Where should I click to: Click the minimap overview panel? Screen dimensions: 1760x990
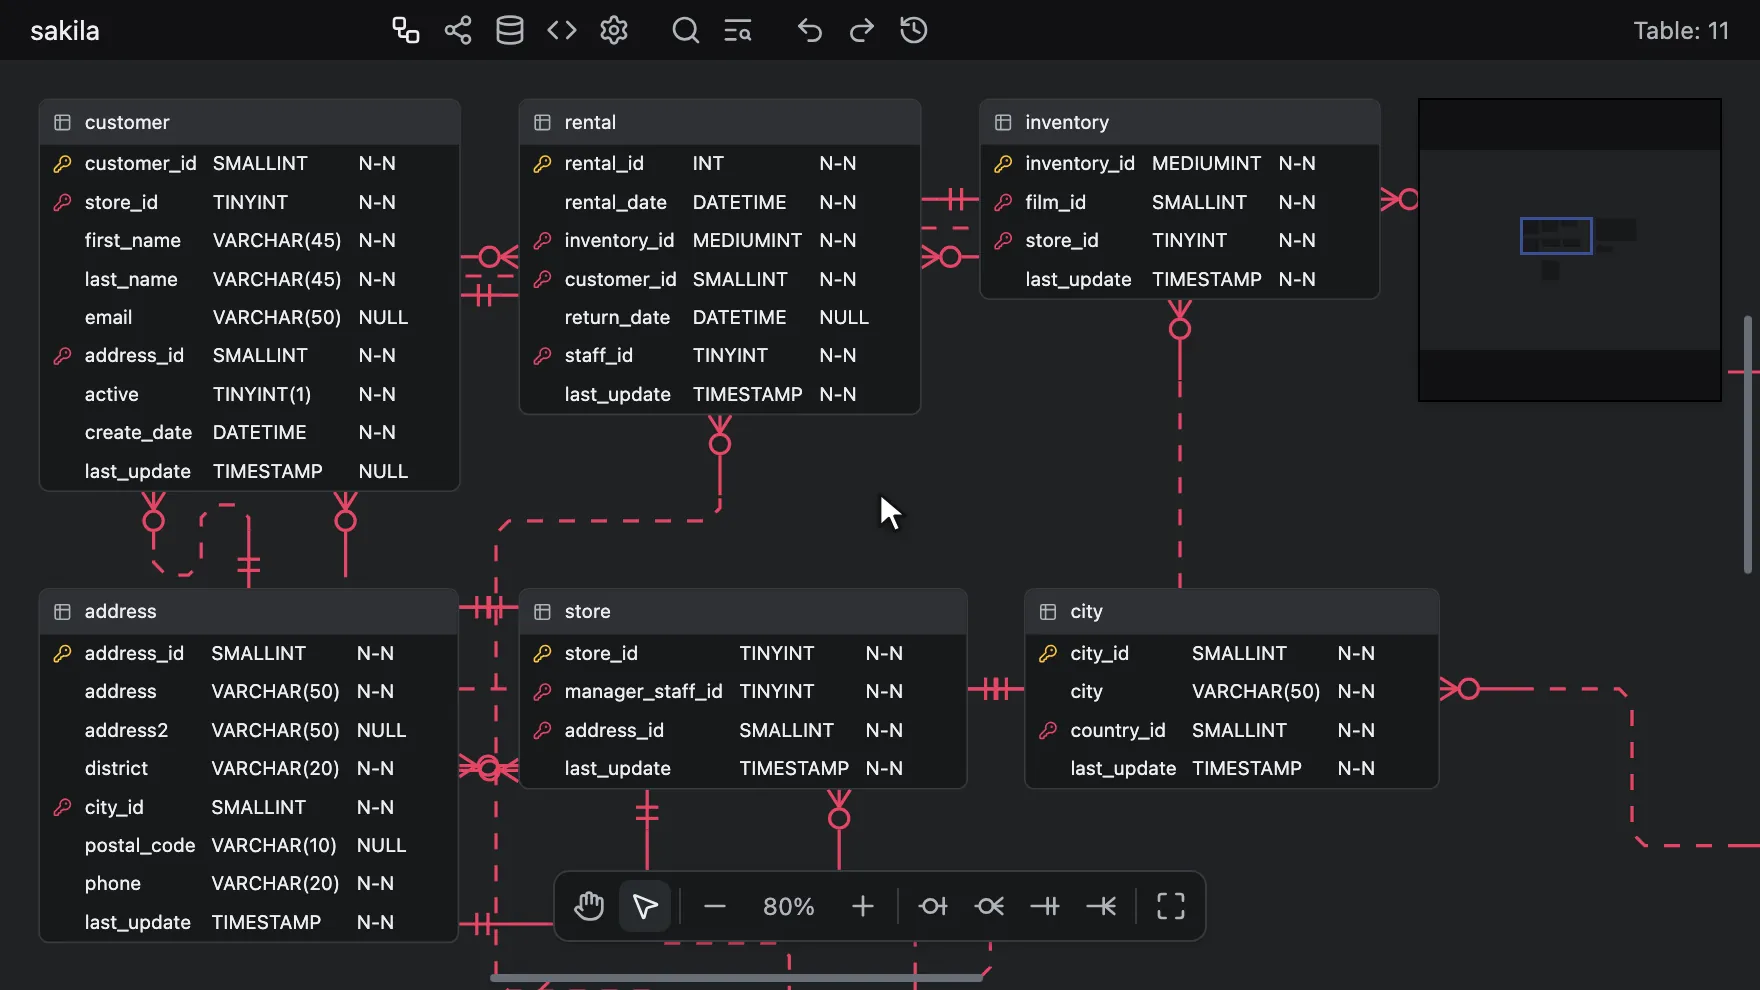[x=1570, y=250]
